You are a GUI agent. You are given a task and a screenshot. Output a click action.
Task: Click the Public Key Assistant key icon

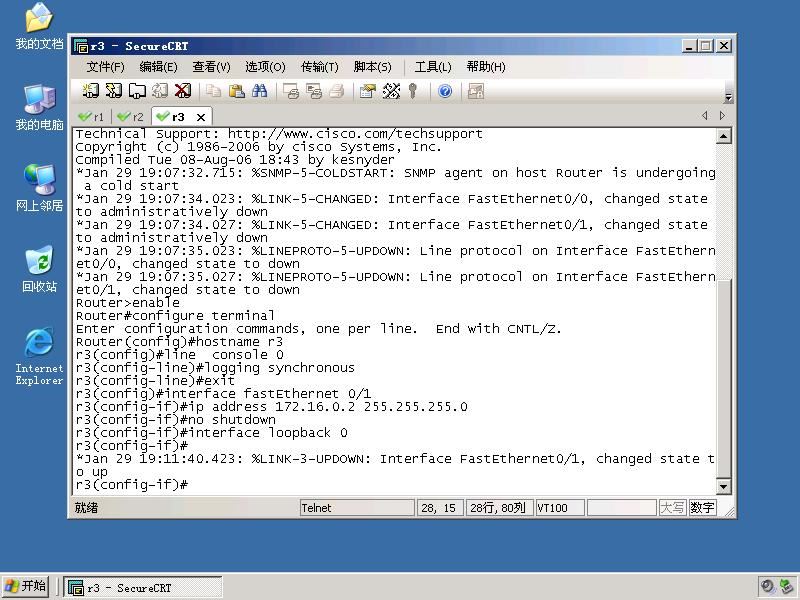pyautogui.click(x=413, y=91)
